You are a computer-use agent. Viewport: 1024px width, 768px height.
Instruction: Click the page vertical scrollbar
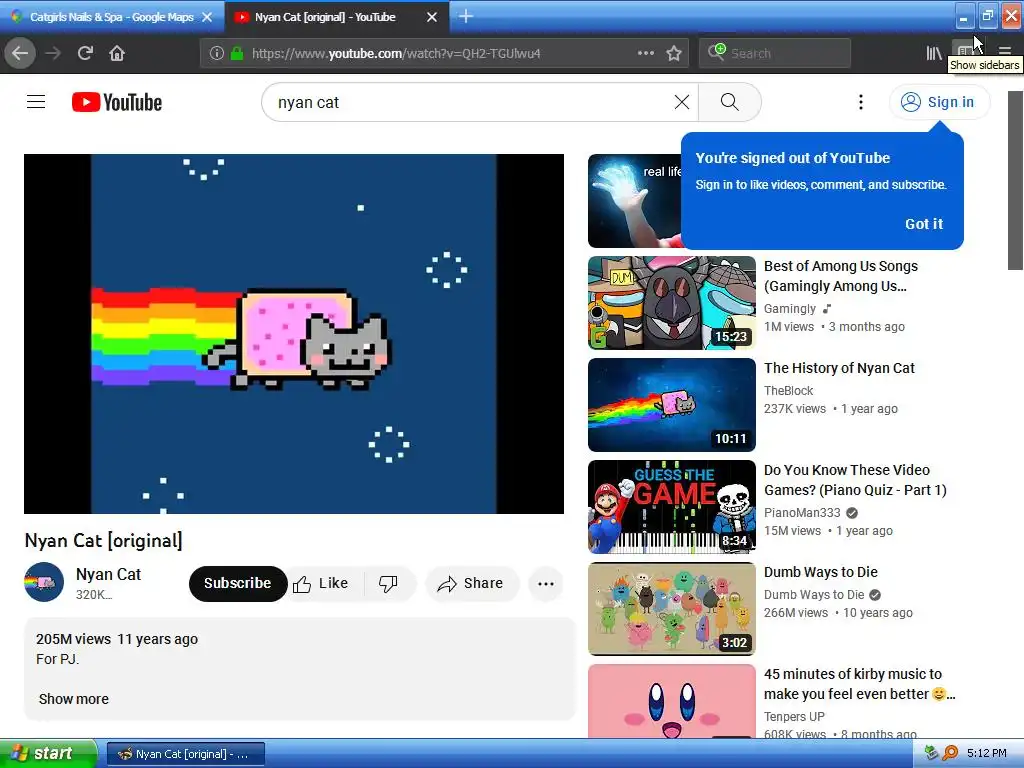pyautogui.click(x=1015, y=180)
